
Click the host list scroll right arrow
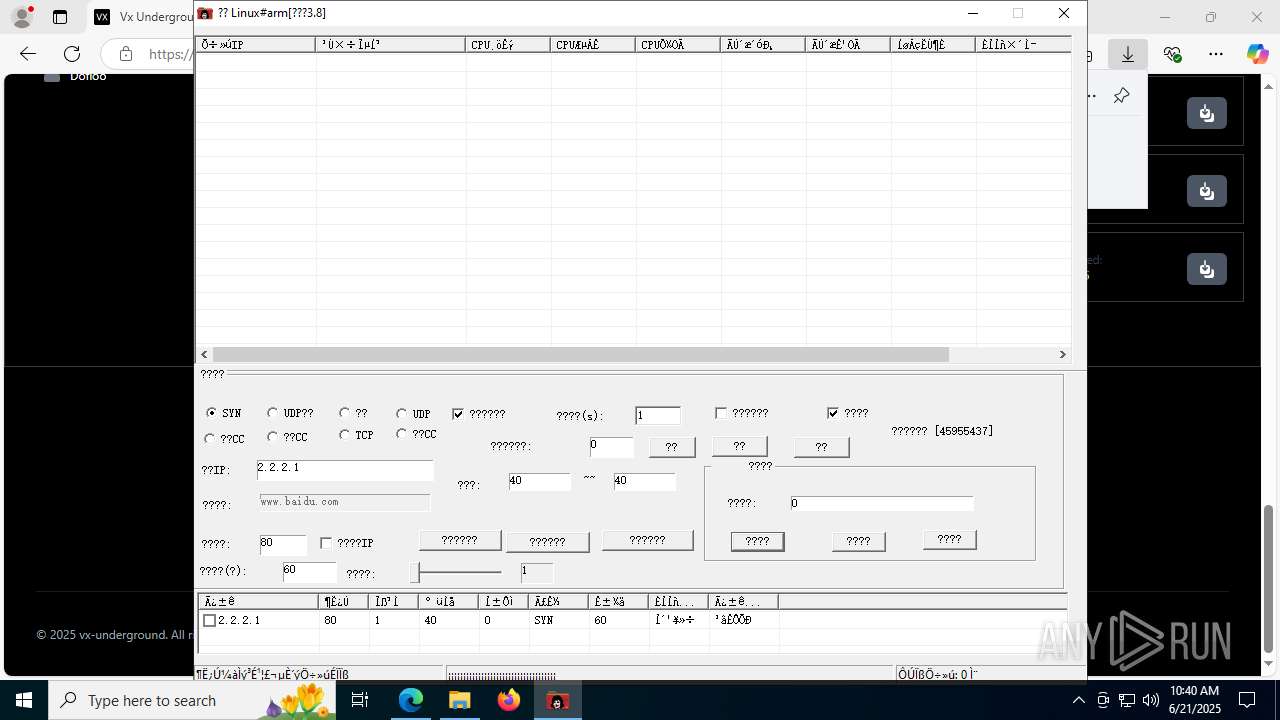coord(1062,354)
